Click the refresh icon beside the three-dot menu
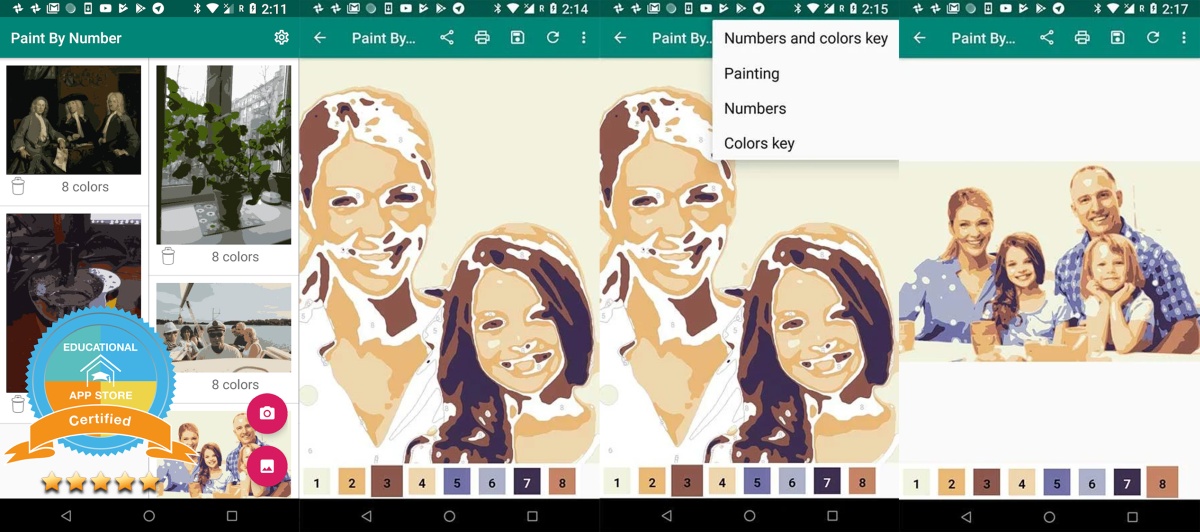 tap(552, 38)
